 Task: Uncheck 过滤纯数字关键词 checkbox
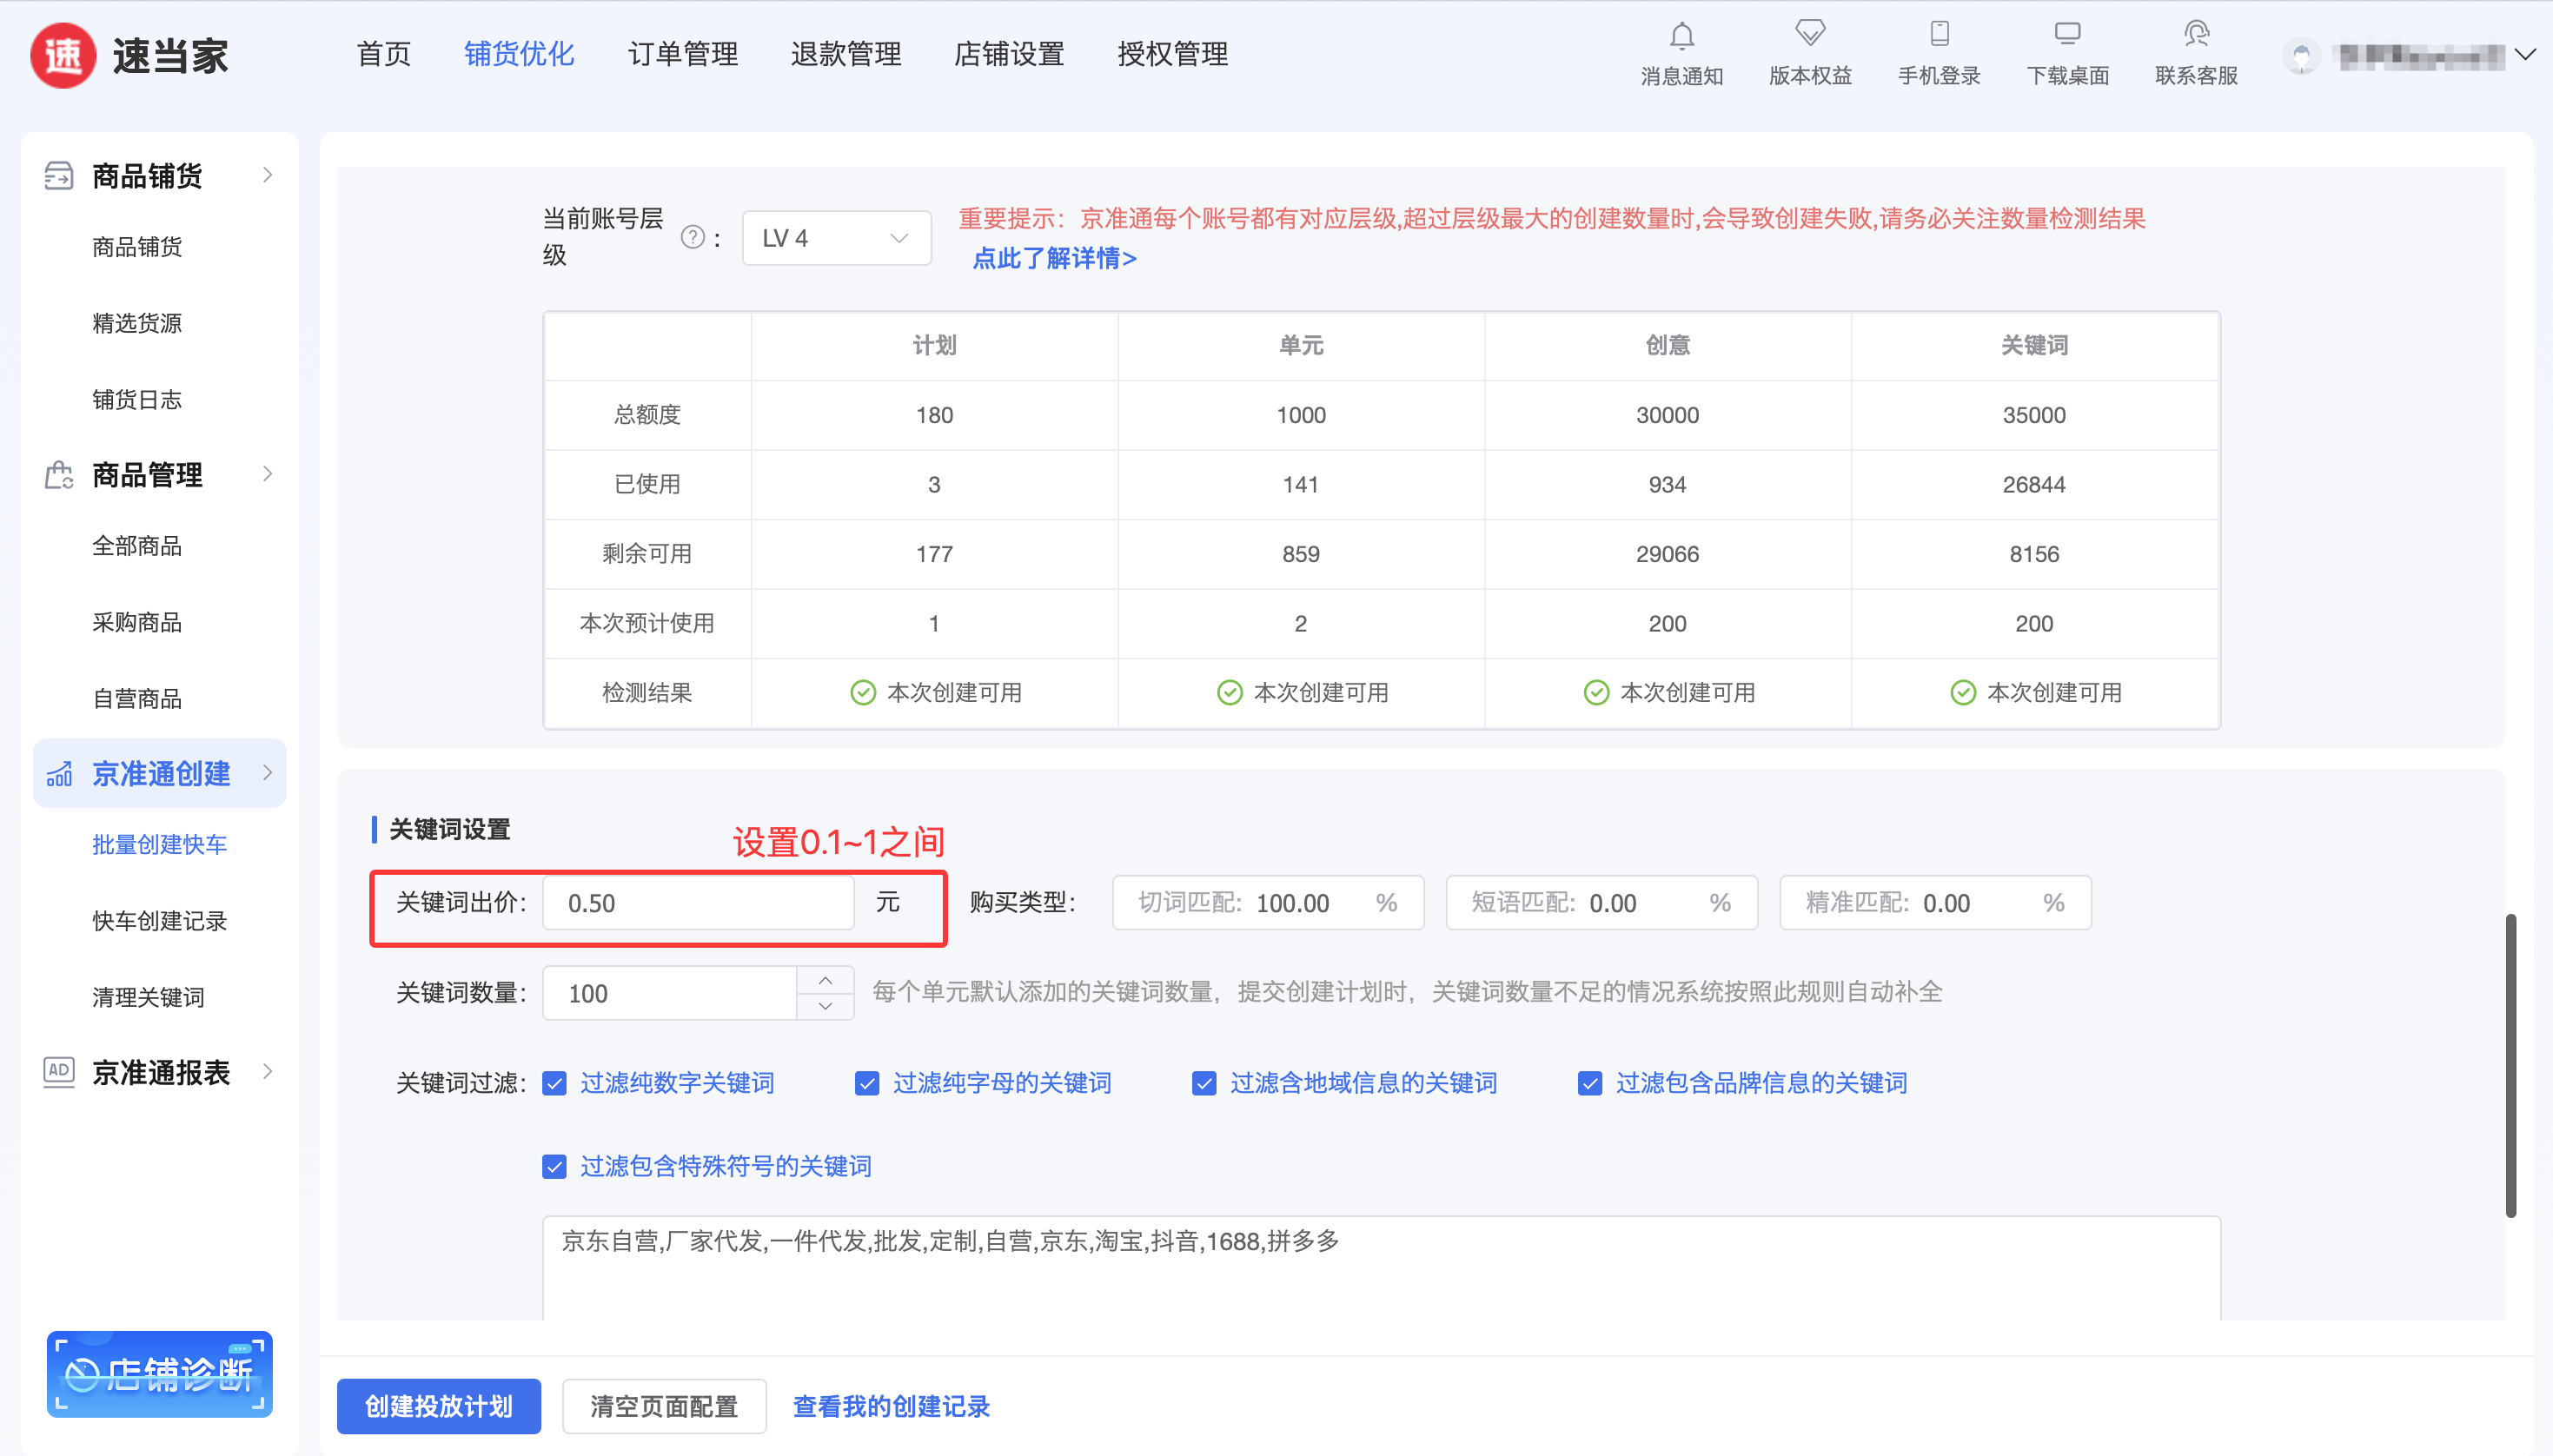(554, 1083)
